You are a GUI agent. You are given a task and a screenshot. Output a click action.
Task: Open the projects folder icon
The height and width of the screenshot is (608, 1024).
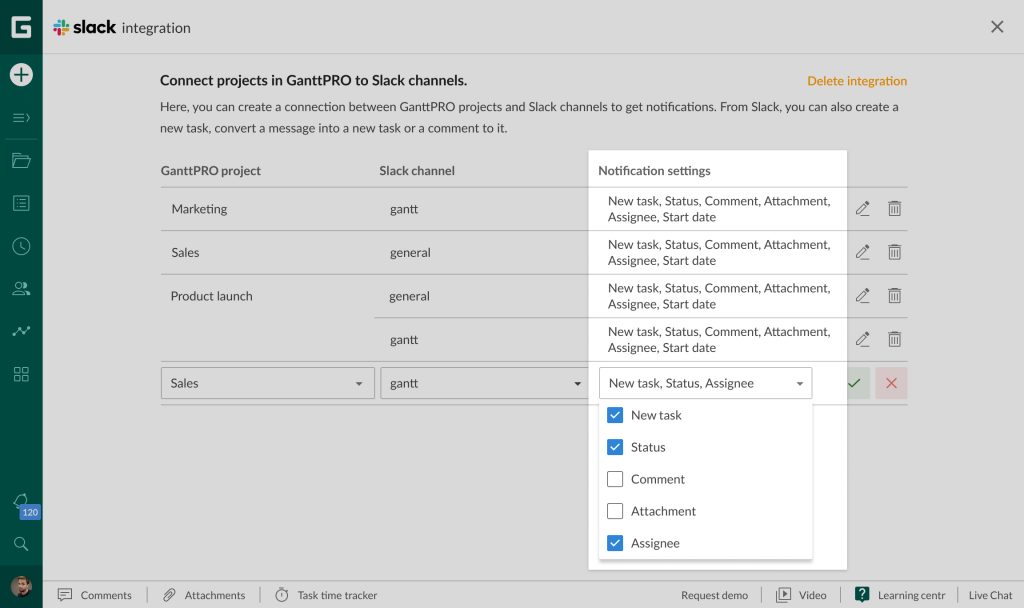click(x=21, y=161)
